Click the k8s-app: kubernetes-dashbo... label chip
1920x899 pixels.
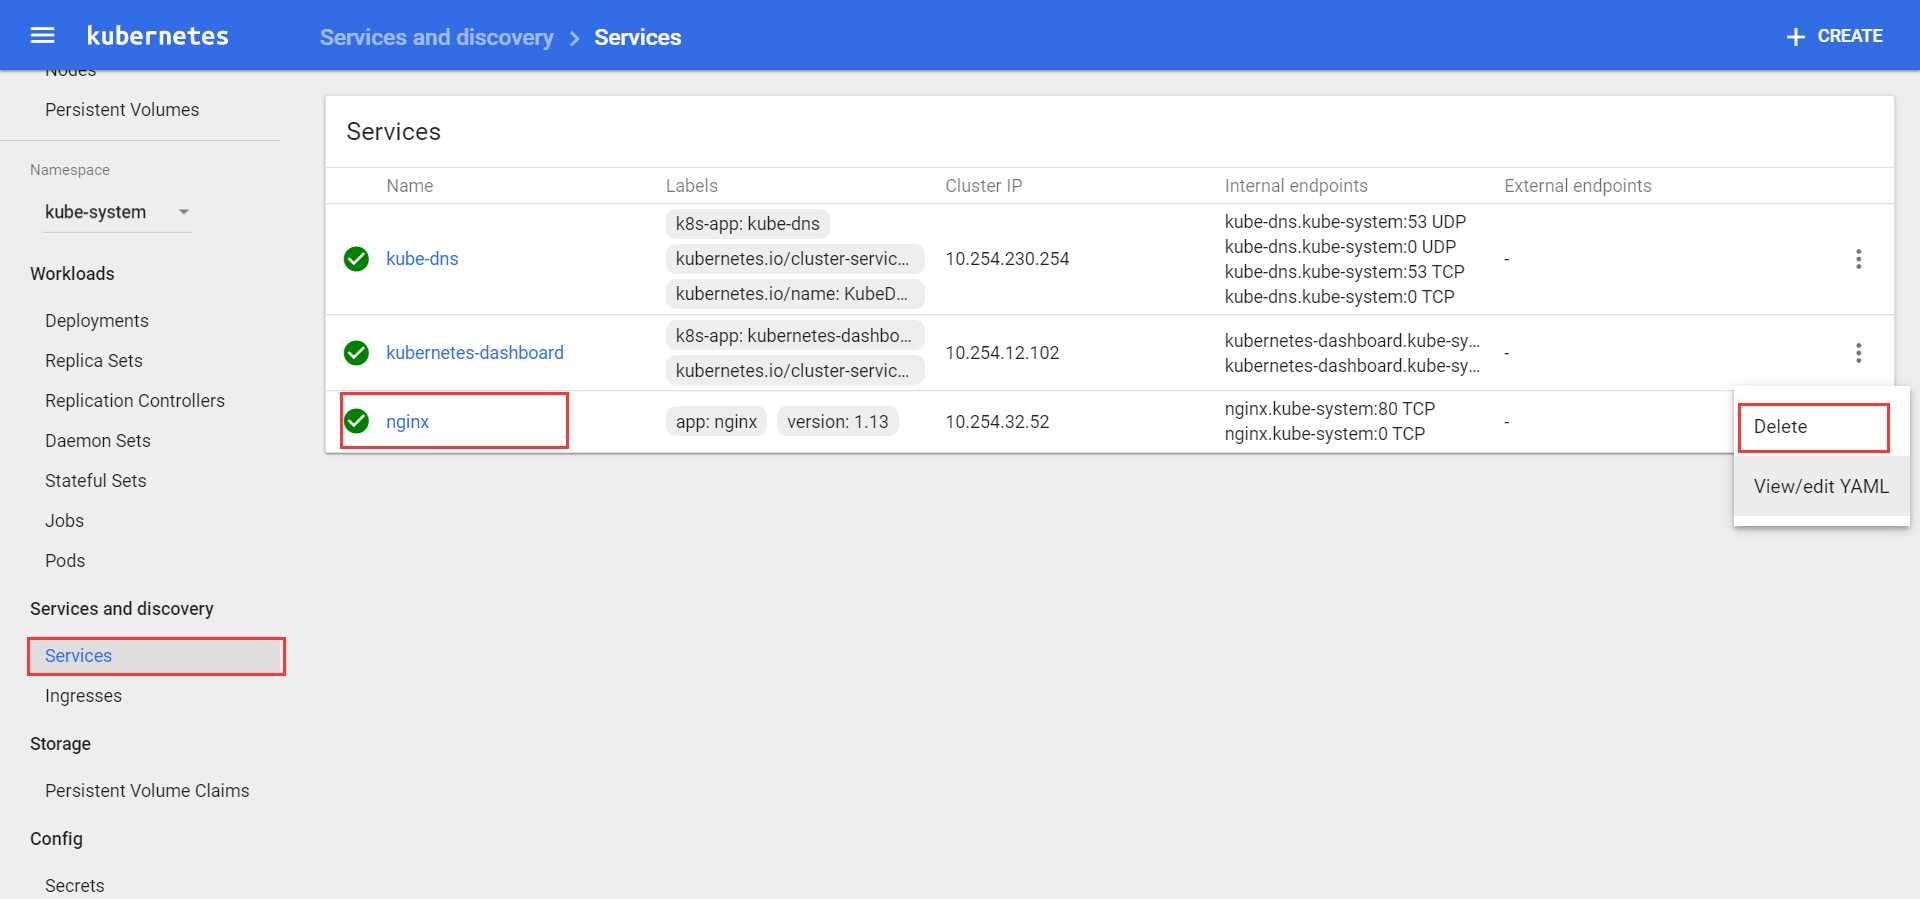(x=794, y=335)
